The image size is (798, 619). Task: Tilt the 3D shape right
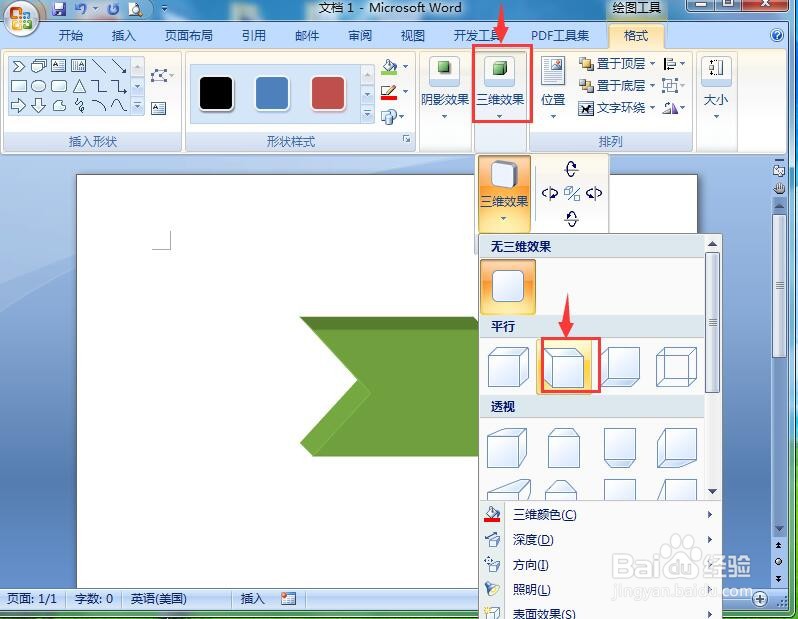594,193
